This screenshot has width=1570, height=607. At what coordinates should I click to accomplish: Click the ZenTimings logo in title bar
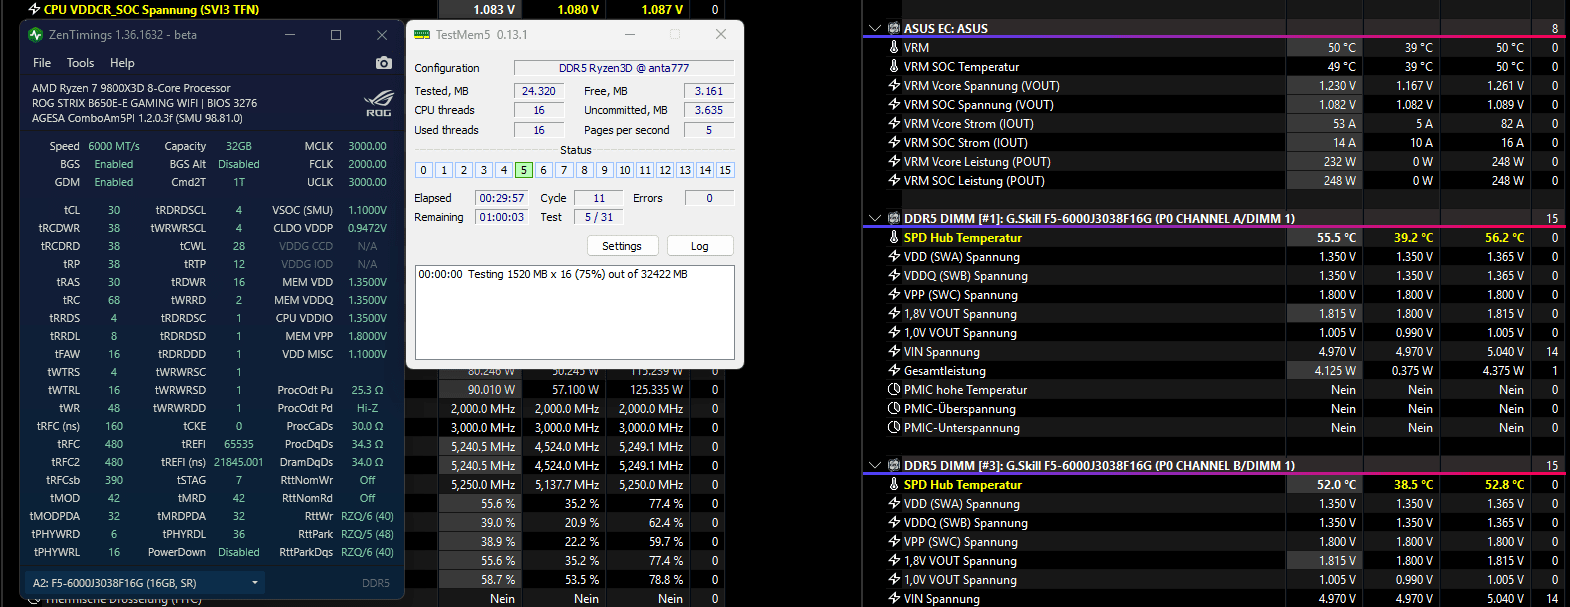(x=36, y=35)
